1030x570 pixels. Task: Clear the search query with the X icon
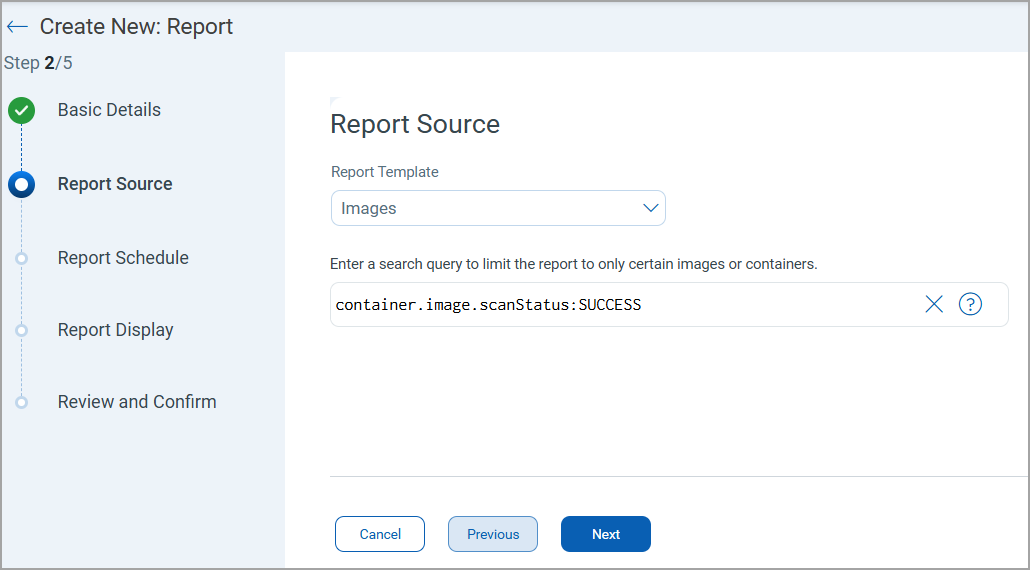(934, 305)
